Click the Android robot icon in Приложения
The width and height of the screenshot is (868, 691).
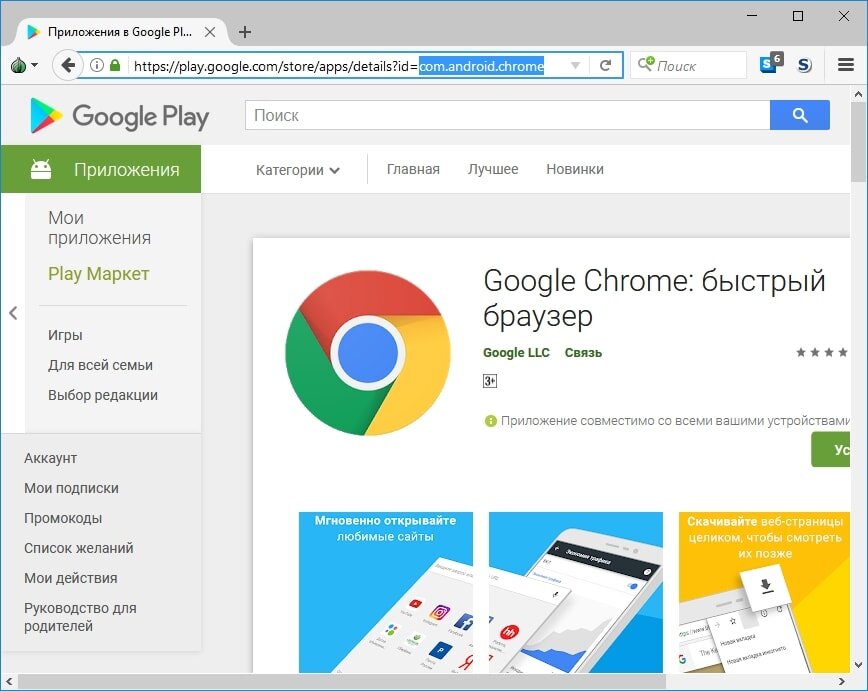click(41, 169)
